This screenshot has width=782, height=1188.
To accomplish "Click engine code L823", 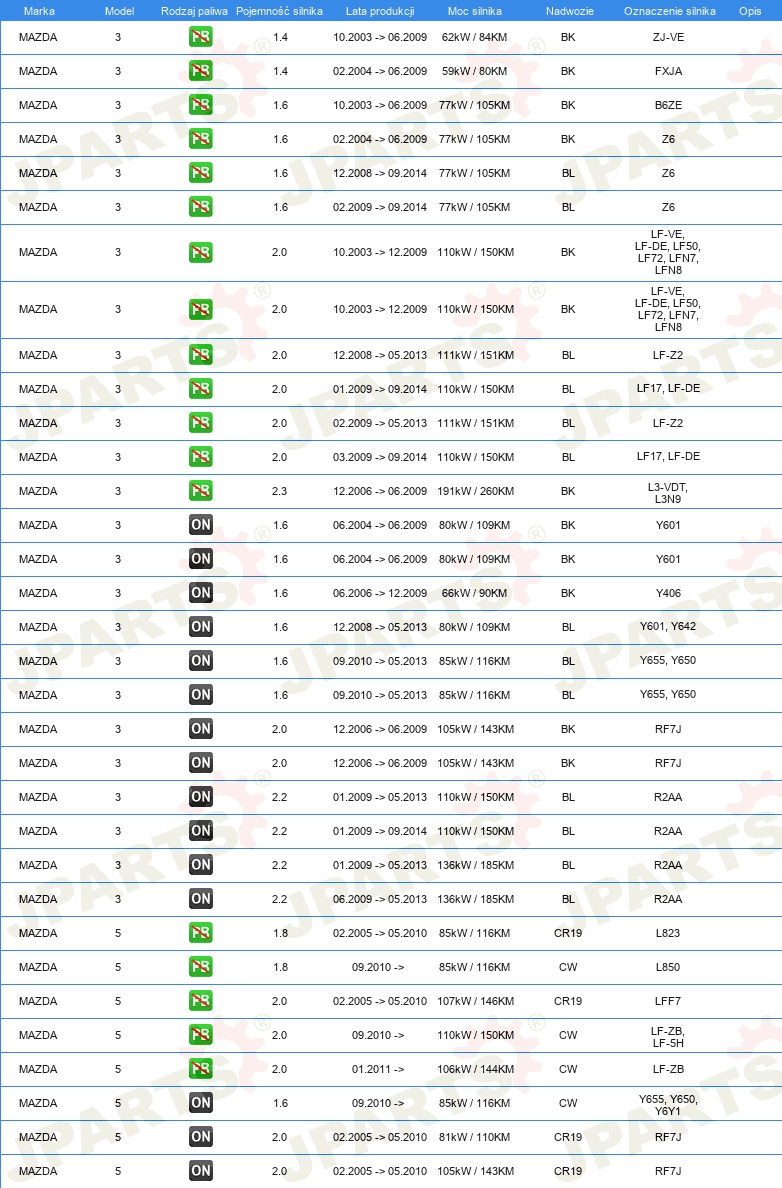I will (668, 933).
